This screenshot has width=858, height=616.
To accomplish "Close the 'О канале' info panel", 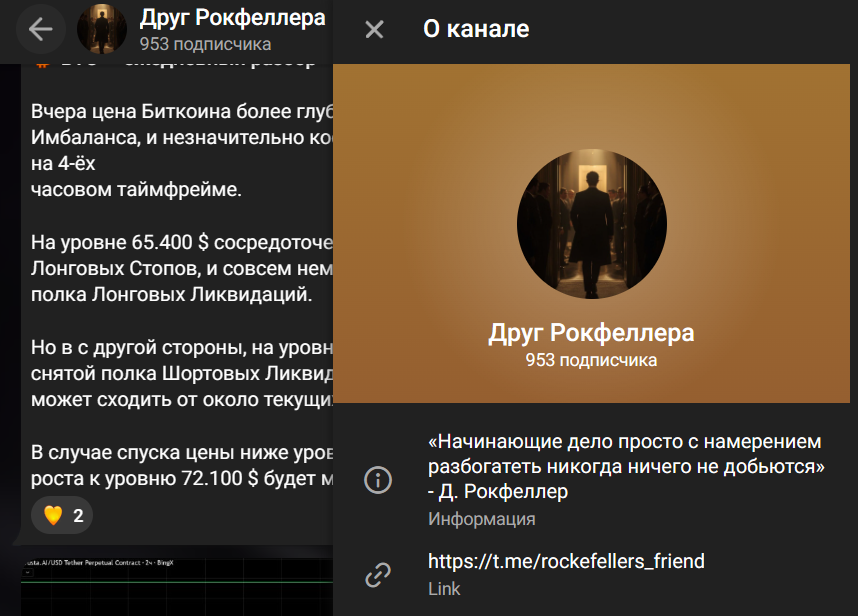I will 374,29.
